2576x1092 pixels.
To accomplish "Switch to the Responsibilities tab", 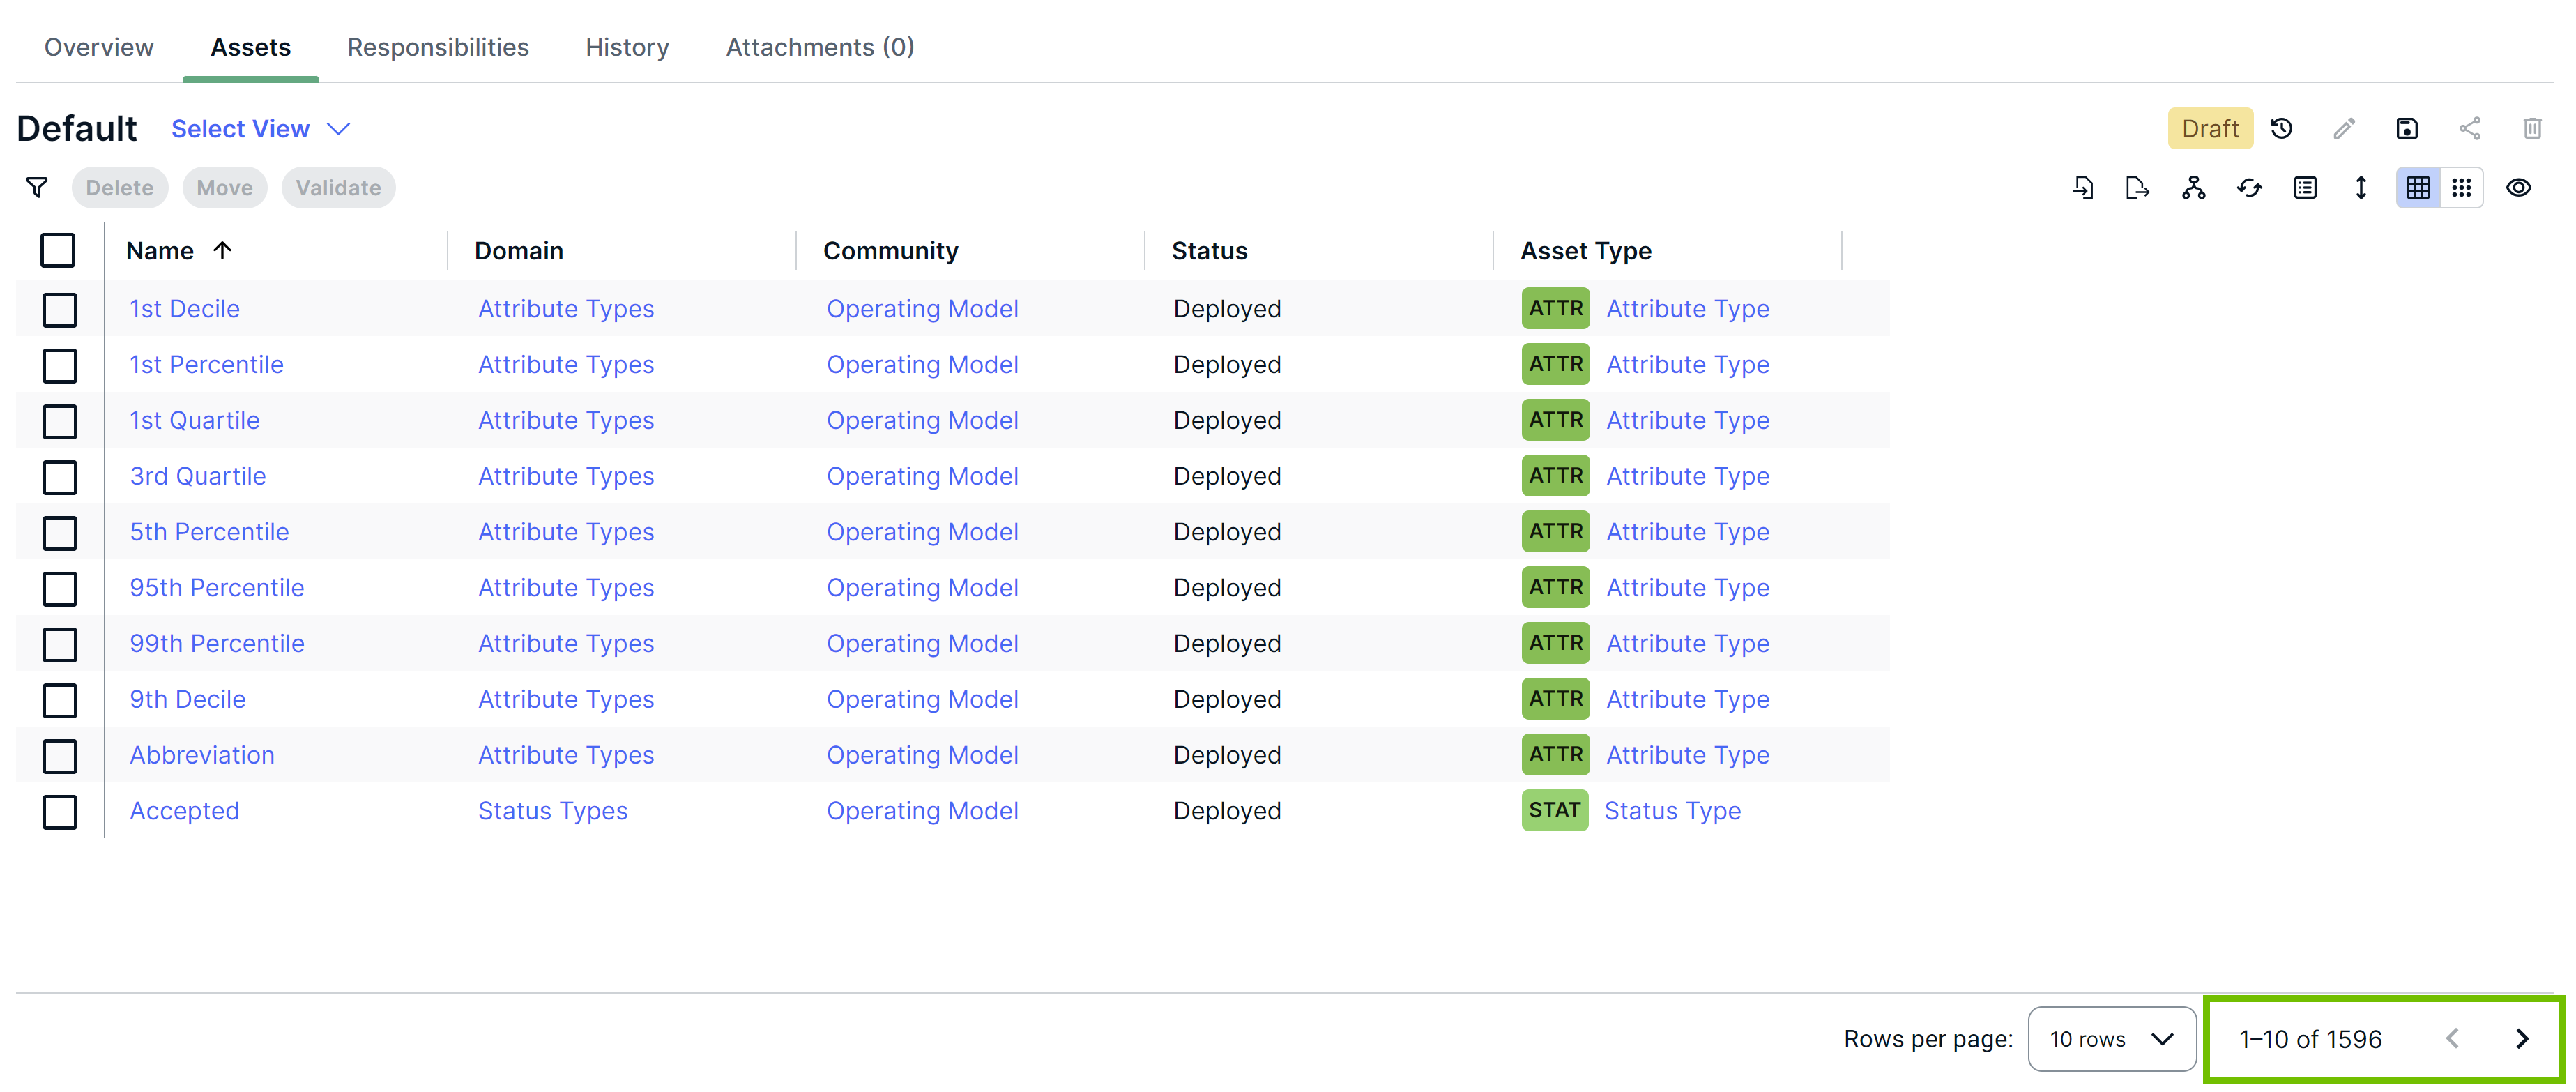I will 438,47.
